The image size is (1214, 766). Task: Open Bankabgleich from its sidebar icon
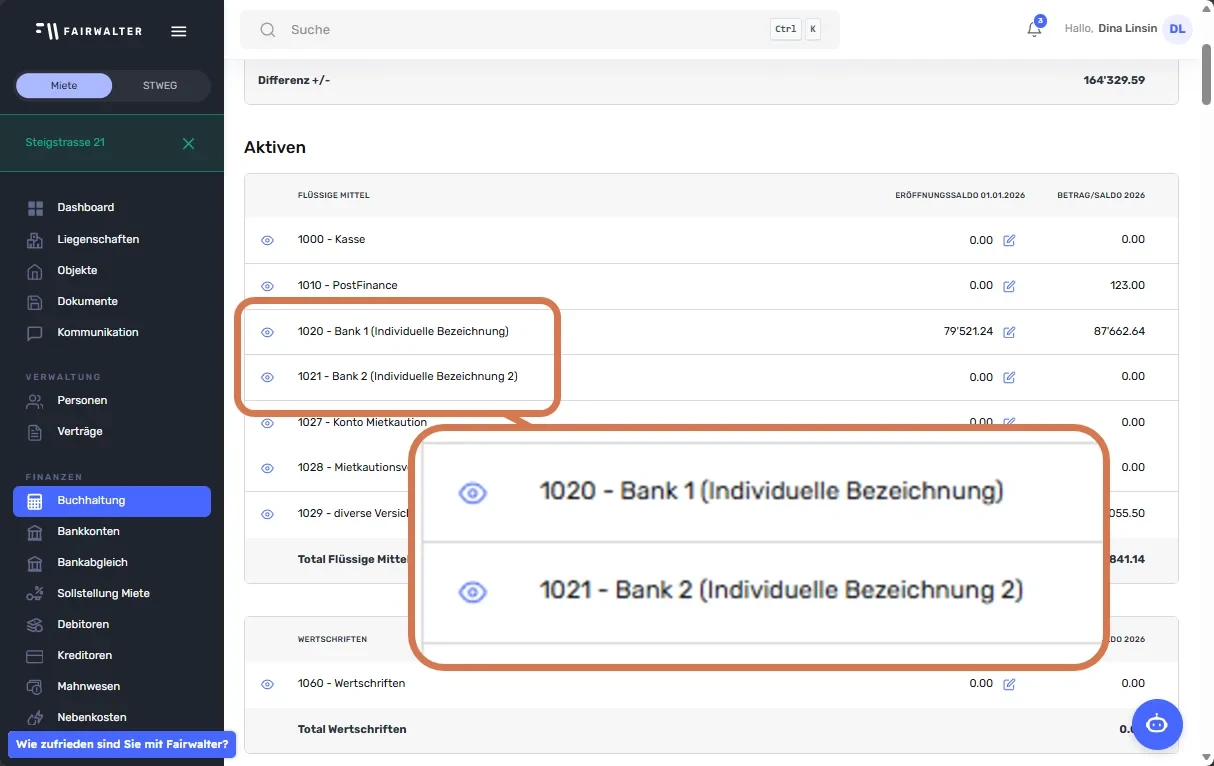point(35,563)
